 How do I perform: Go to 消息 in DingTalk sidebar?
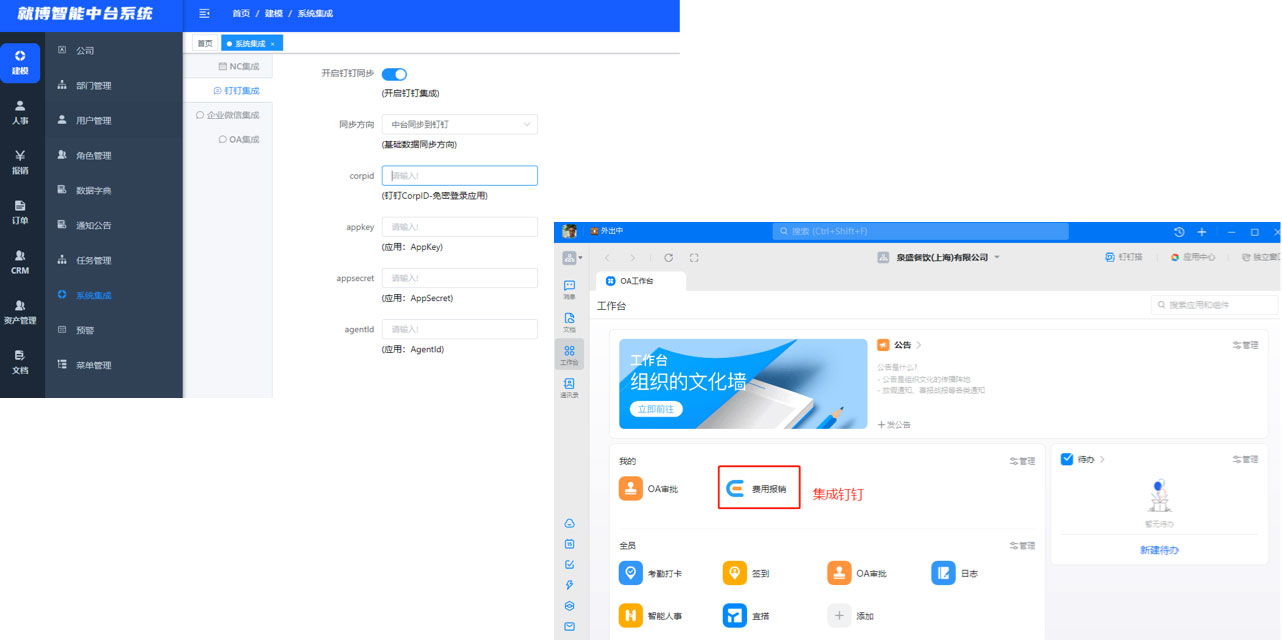[569, 289]
